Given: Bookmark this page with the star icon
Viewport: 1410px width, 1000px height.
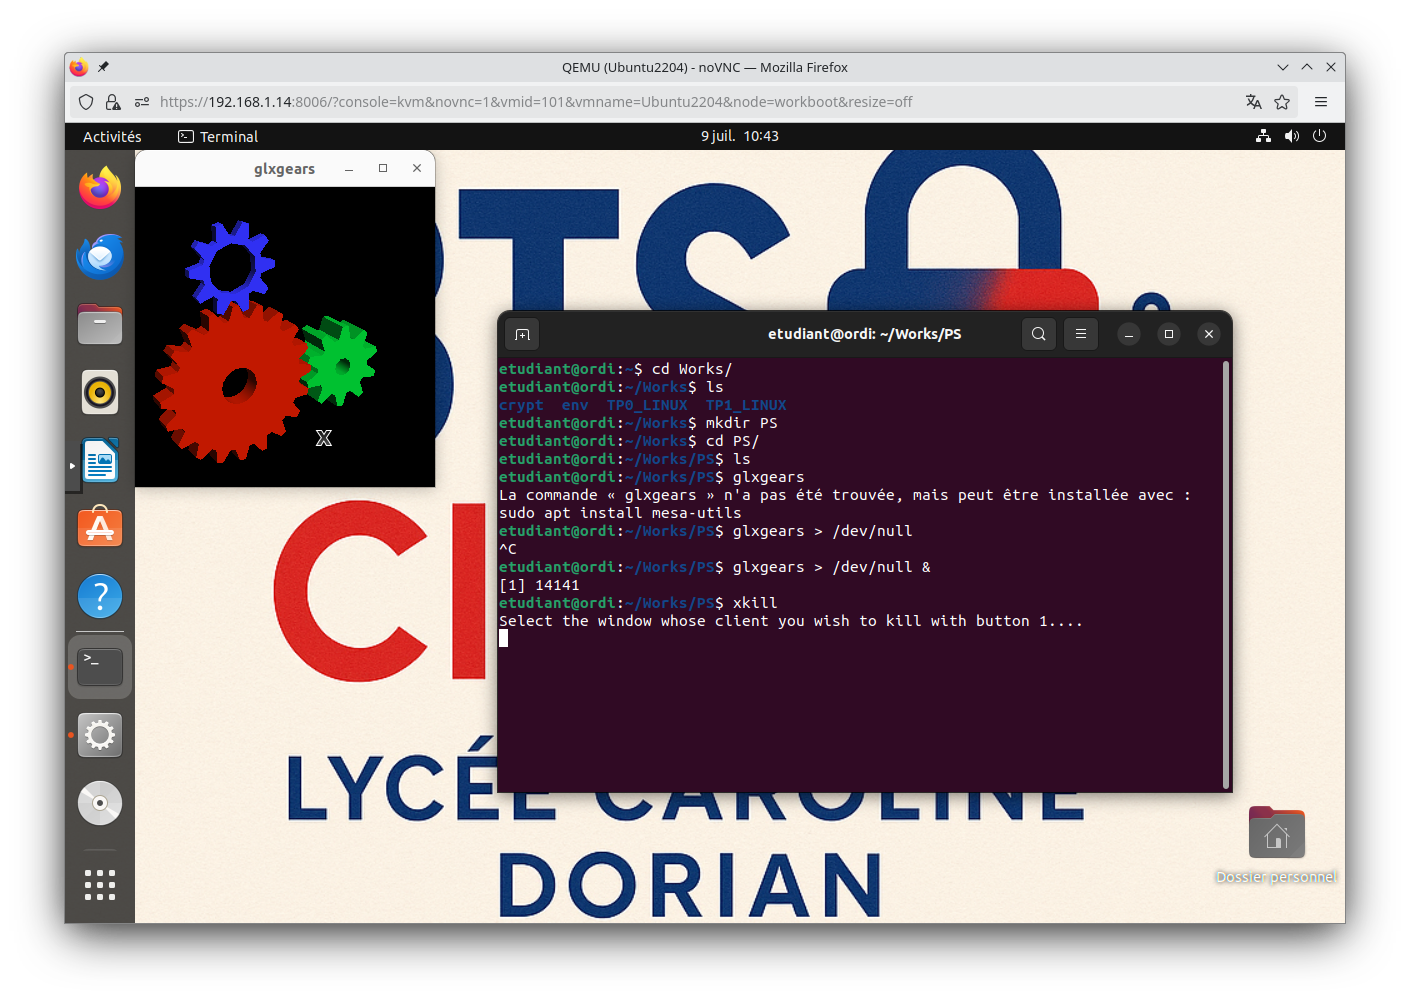Looking at the screenshot, I should (x=1282, y=102).
